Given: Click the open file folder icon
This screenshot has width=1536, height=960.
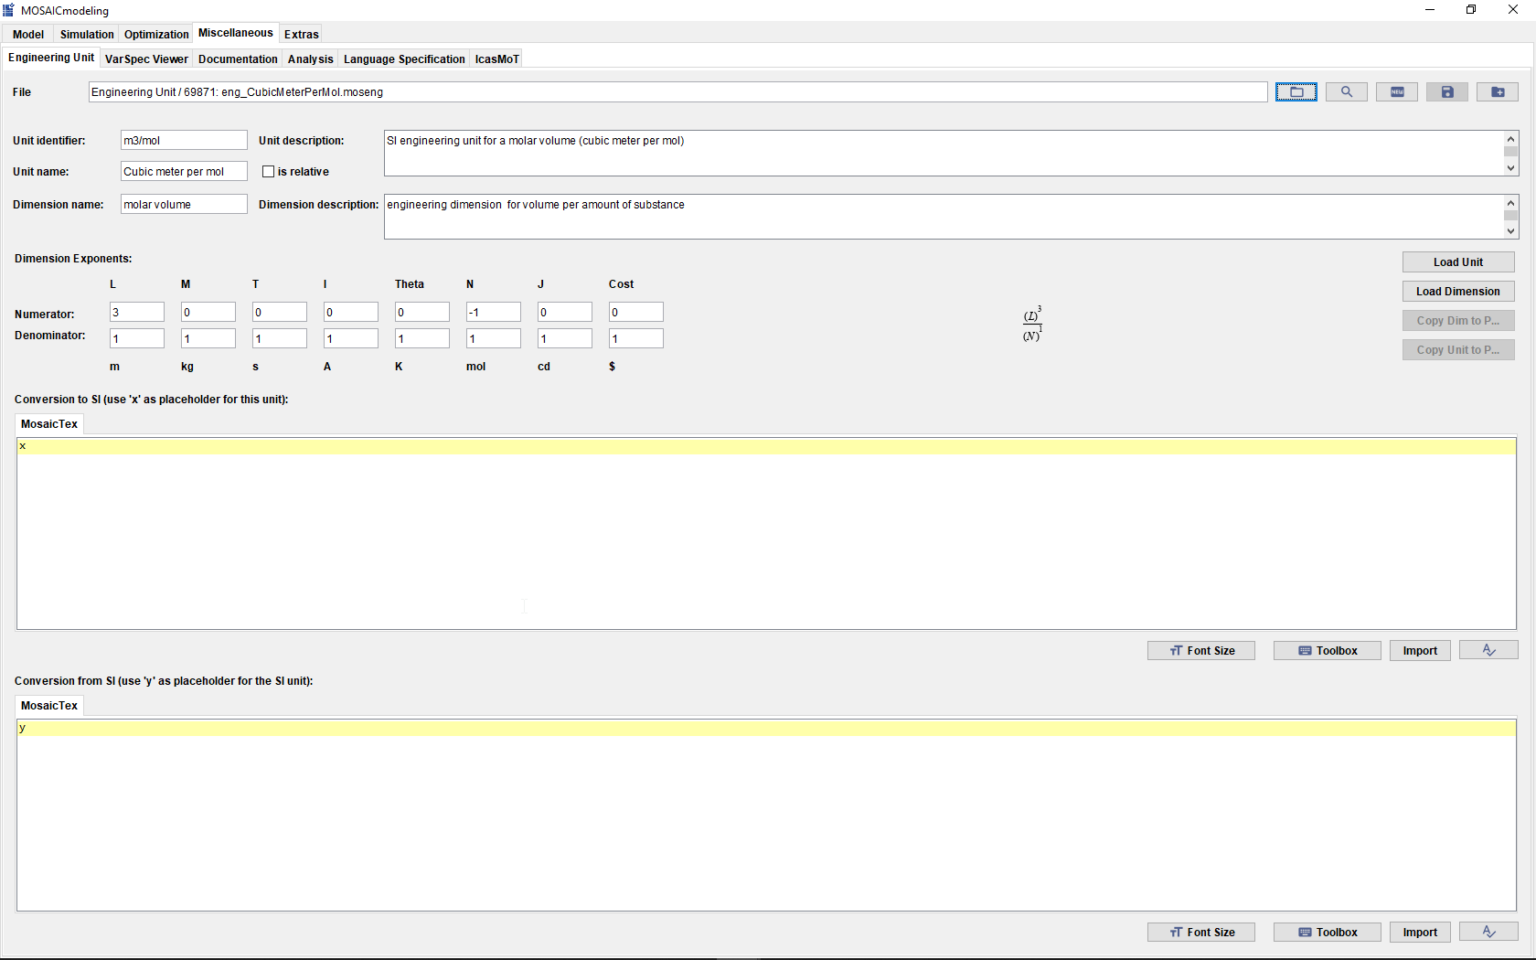Looking at the screenshot, I should pyautogui.click(x=1296, y=92).
